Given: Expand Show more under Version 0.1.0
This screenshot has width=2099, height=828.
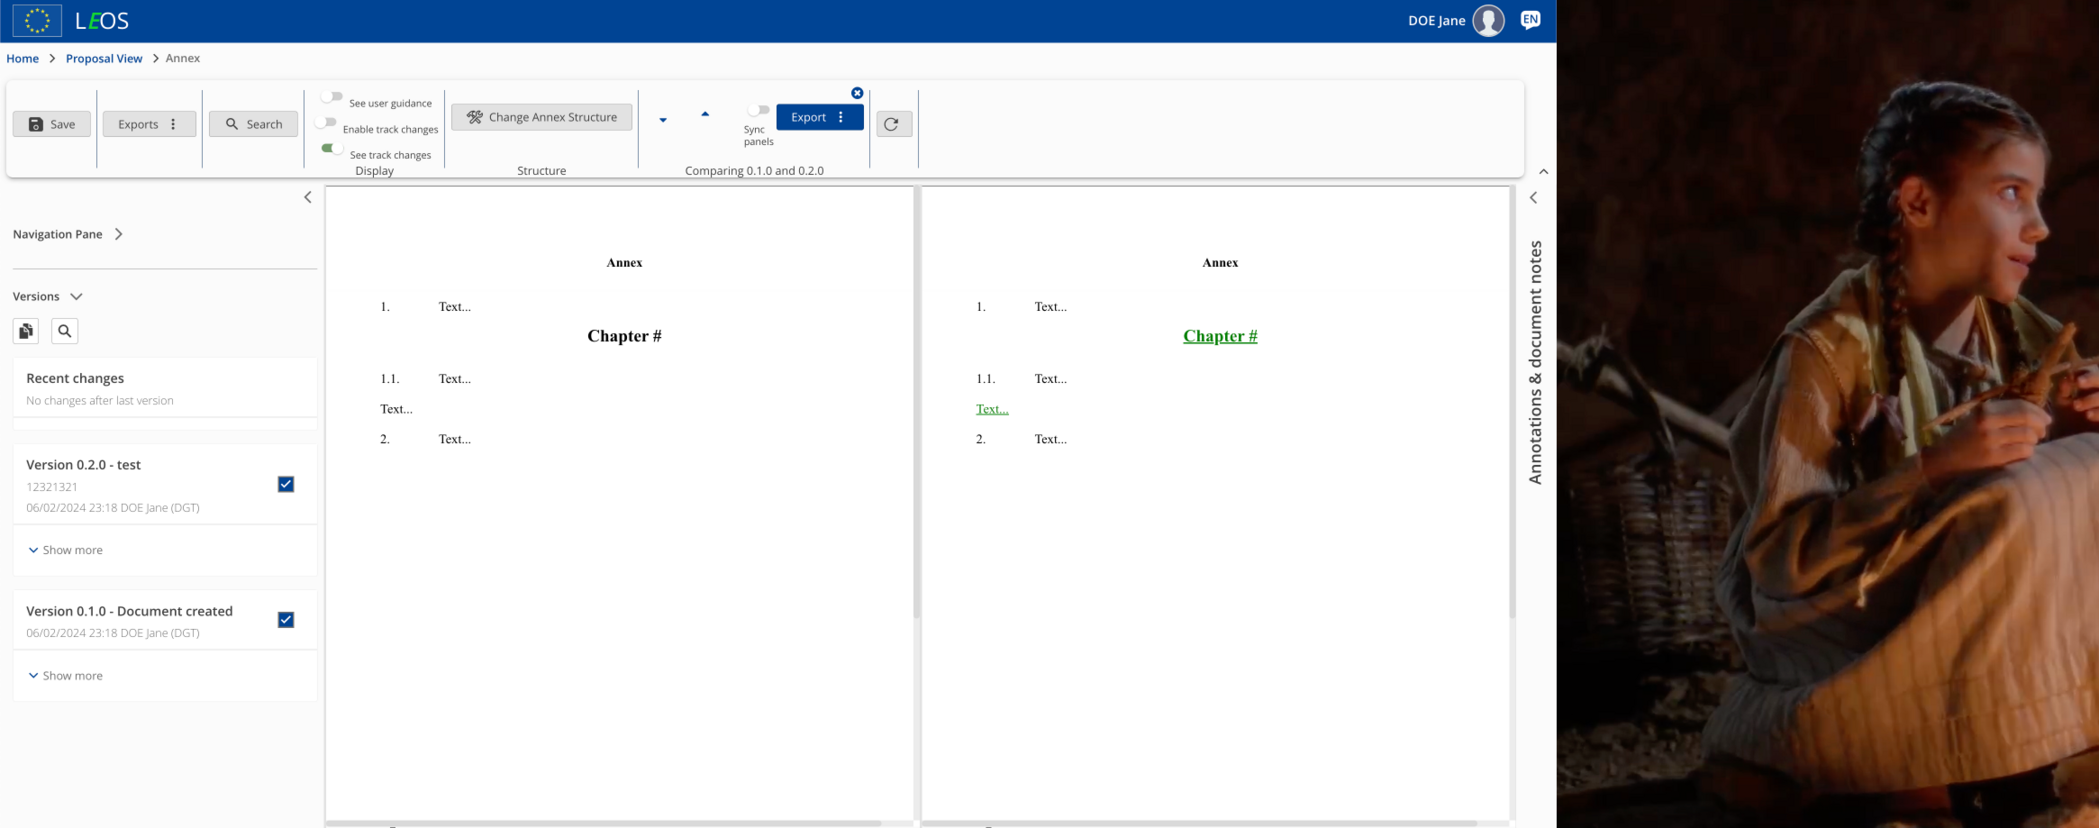Looking at the screenshot, I should point(65,676).
